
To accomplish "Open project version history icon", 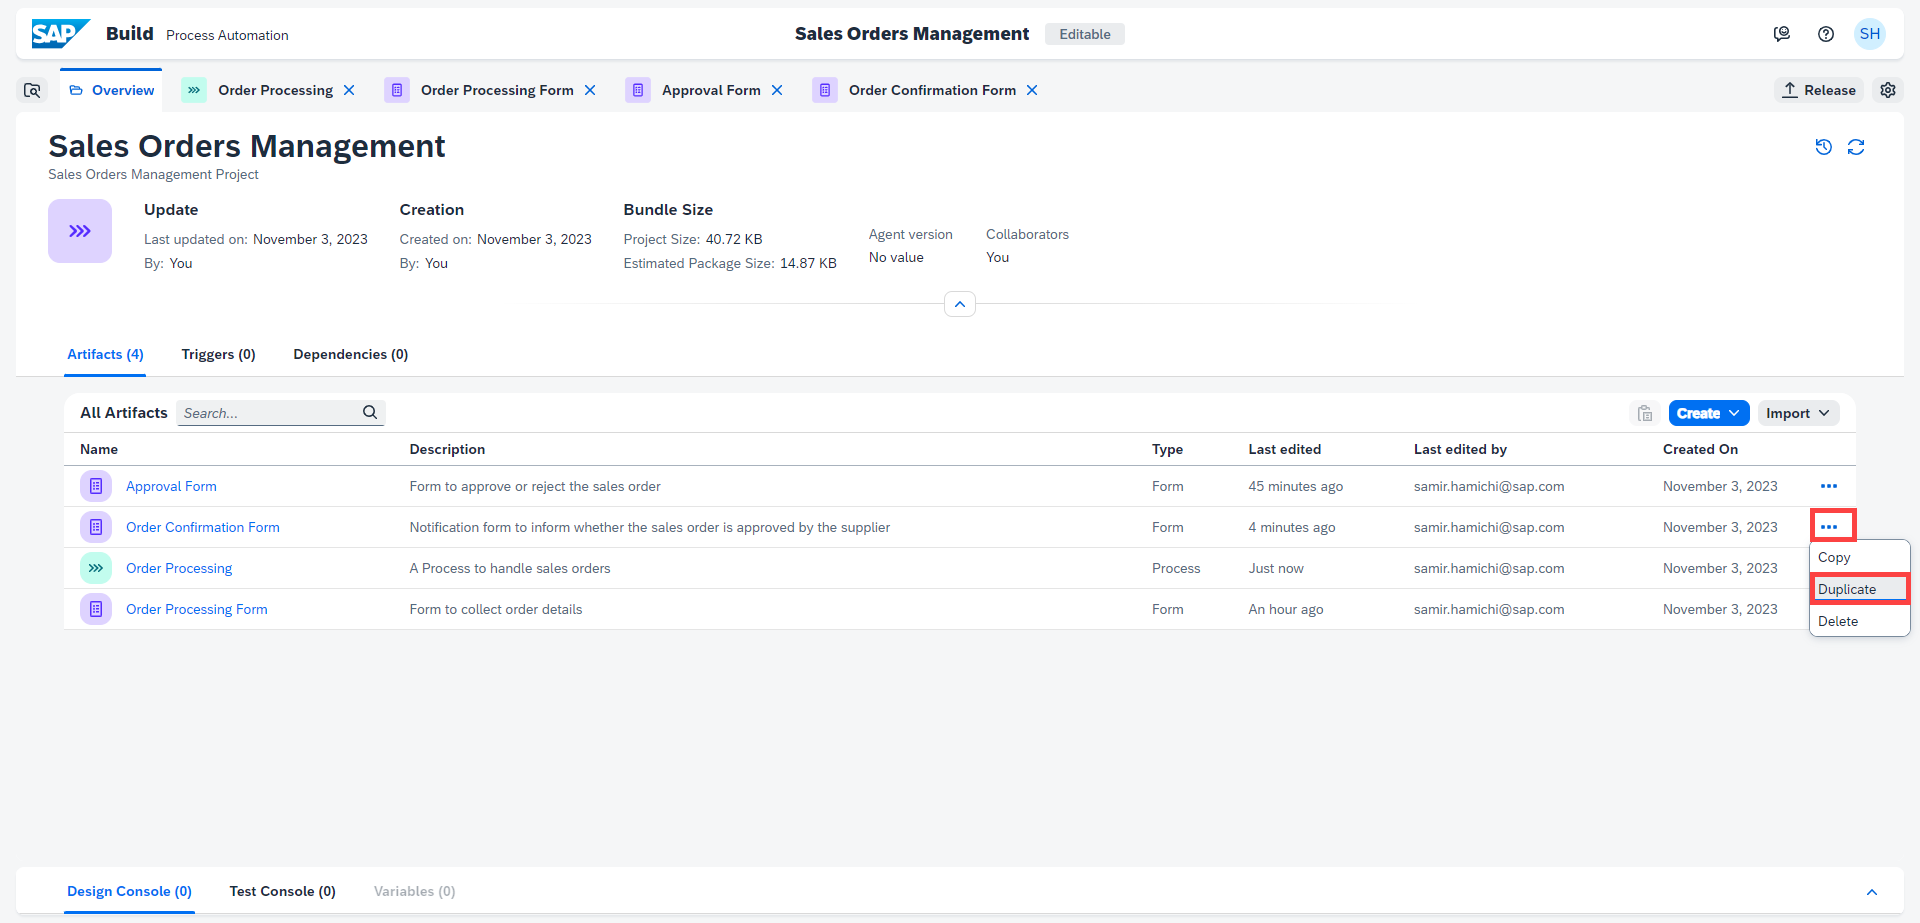I will [x=1824, y=147].
